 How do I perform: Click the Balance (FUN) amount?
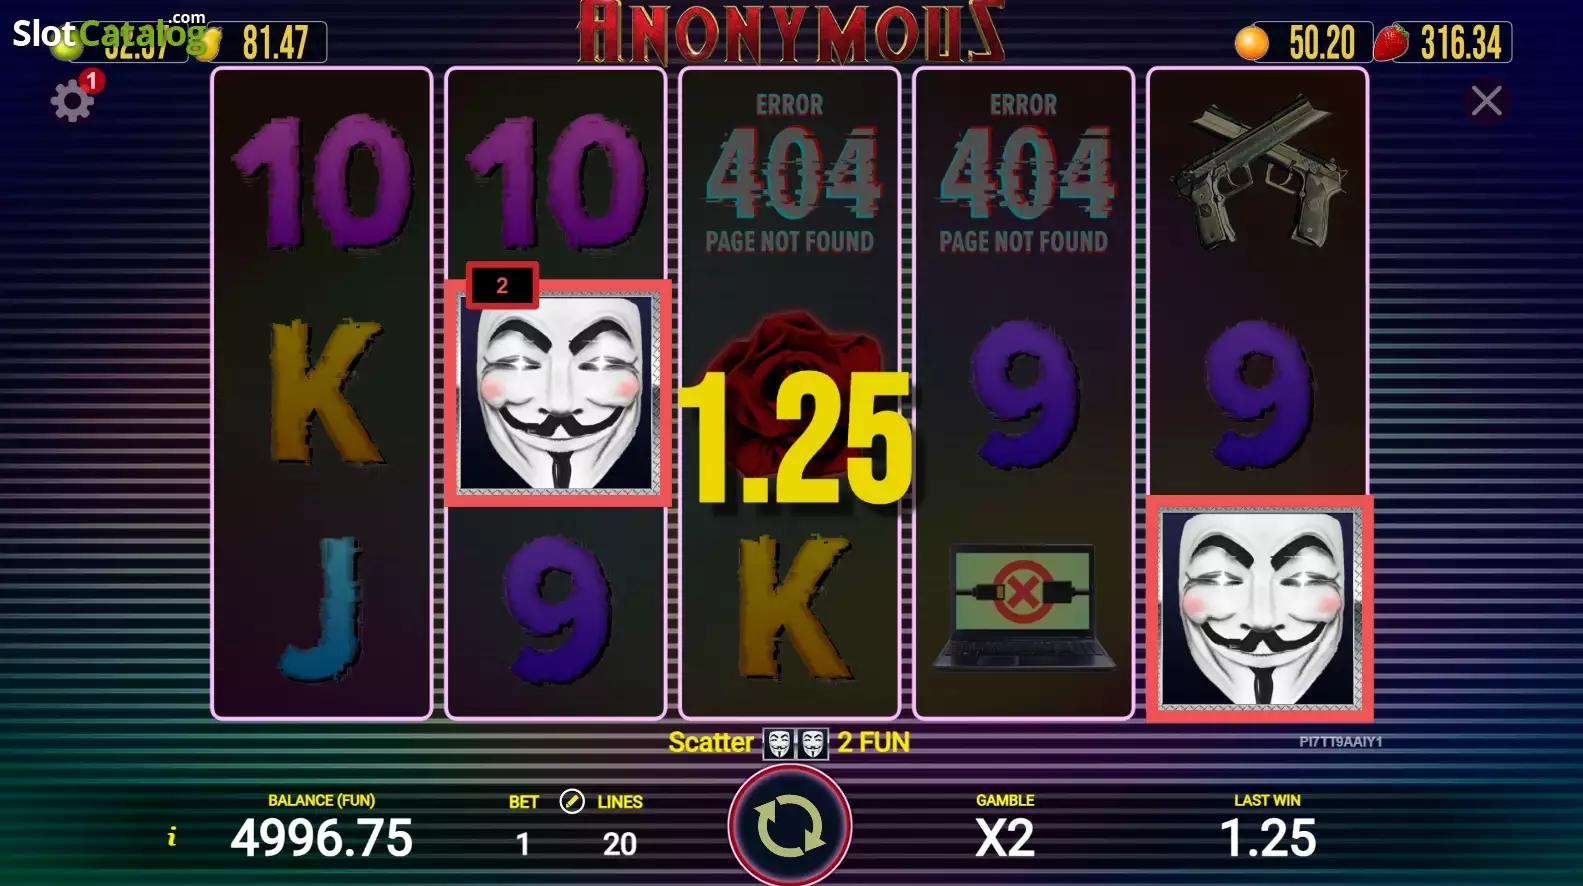[322, 838]
